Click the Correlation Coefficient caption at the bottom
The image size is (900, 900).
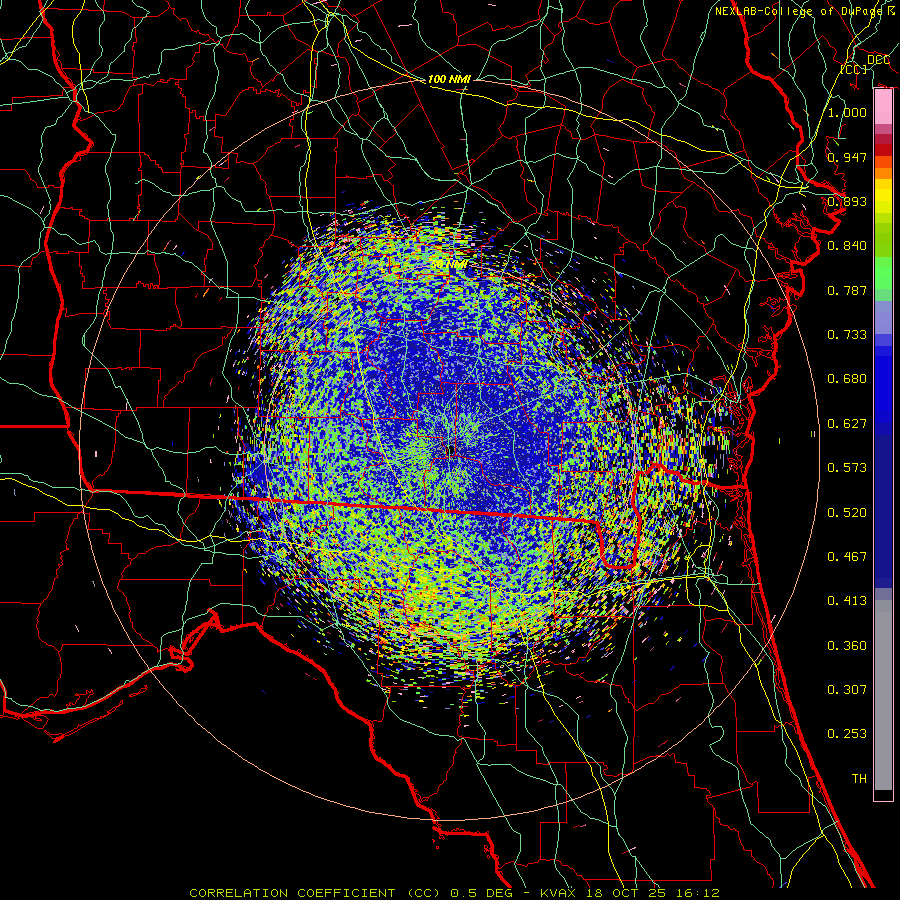click(455, 893)
